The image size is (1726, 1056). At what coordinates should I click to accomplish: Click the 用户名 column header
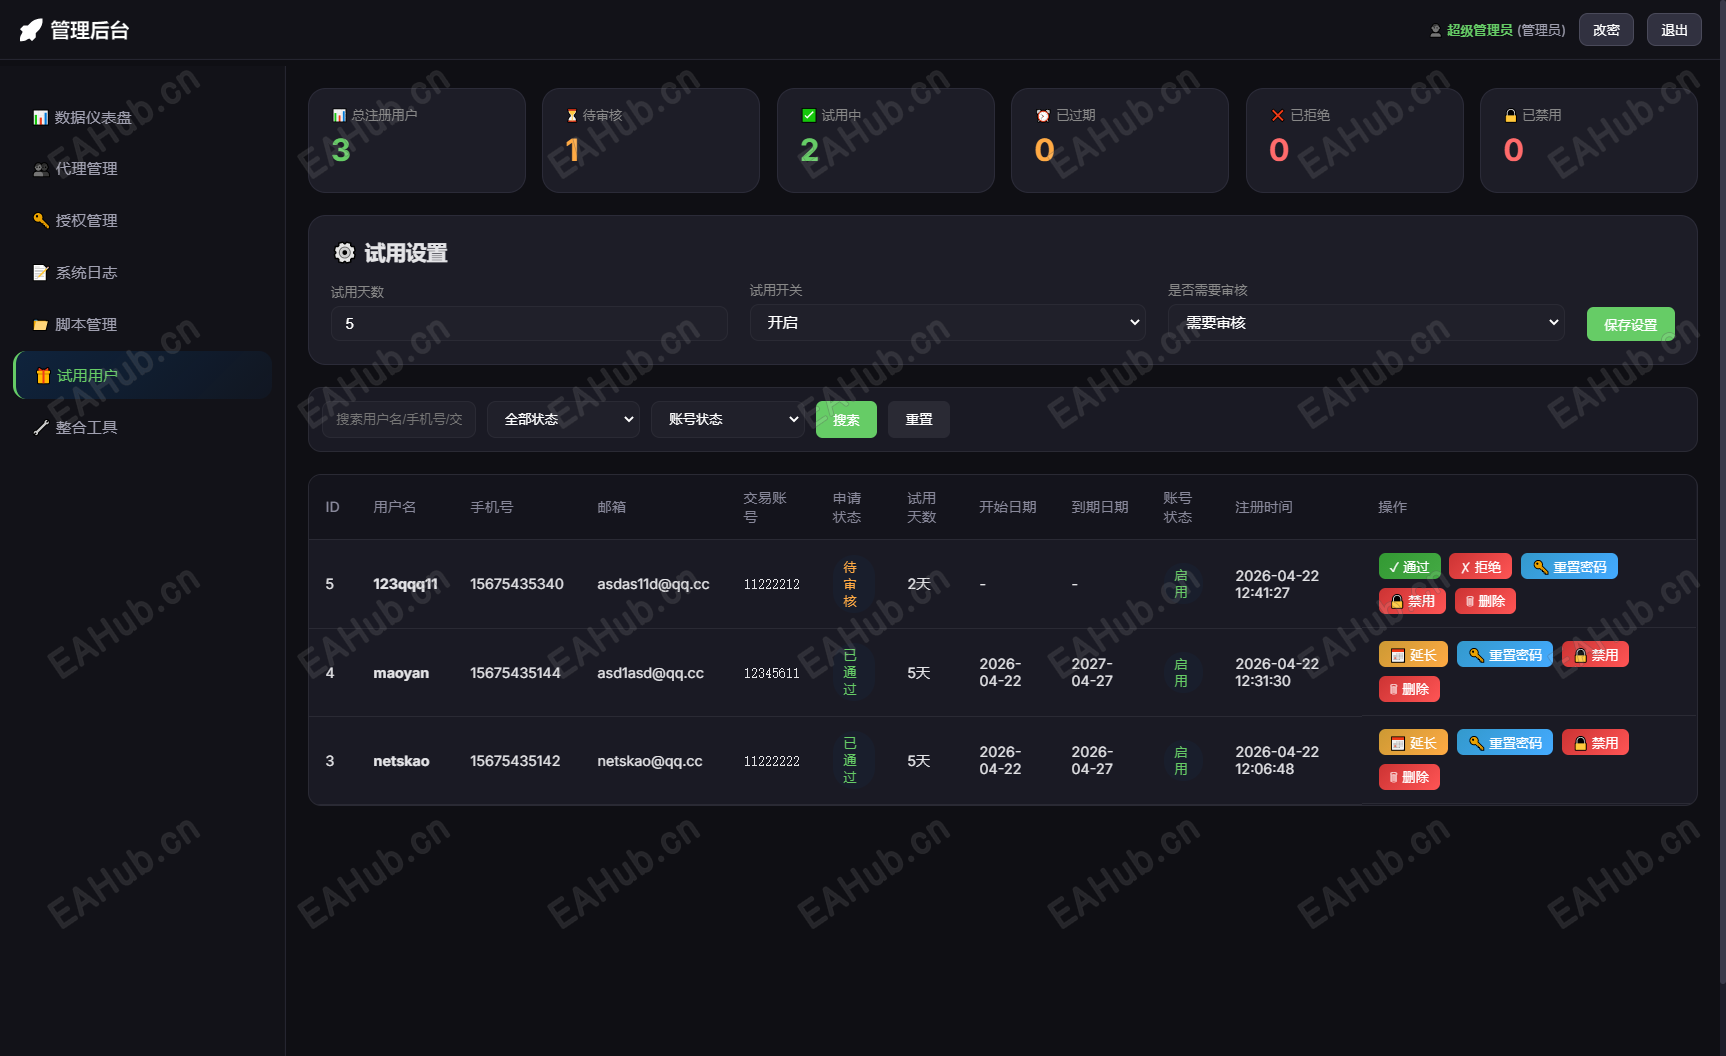(x=395, y=507)
